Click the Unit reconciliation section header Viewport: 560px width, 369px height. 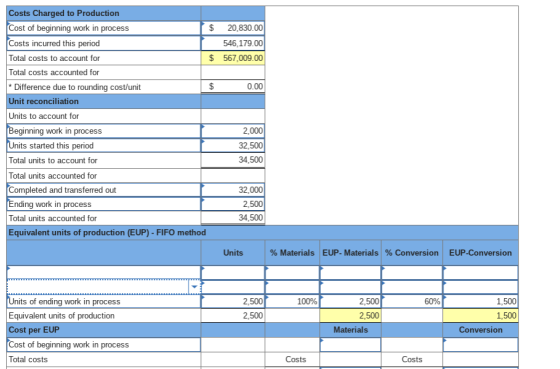click(x=104, y=101)
